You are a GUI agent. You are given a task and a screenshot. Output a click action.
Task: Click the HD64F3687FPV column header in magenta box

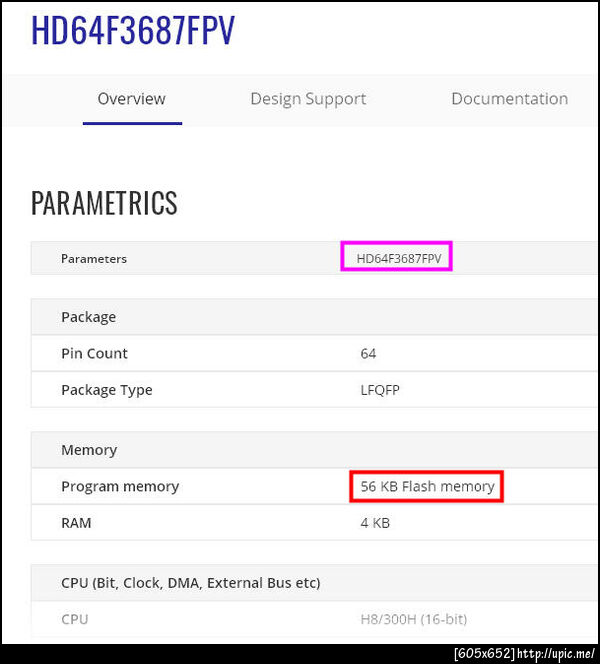[x=398, y=258]
